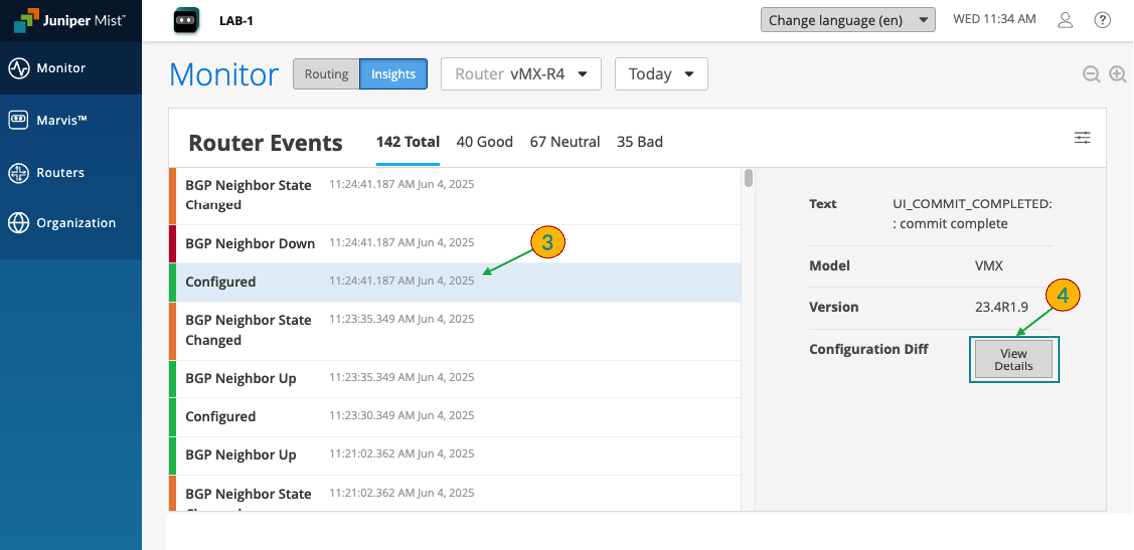Screen dimensions: 1134x550
Task: Click the View Details button
Action: 1013,360
